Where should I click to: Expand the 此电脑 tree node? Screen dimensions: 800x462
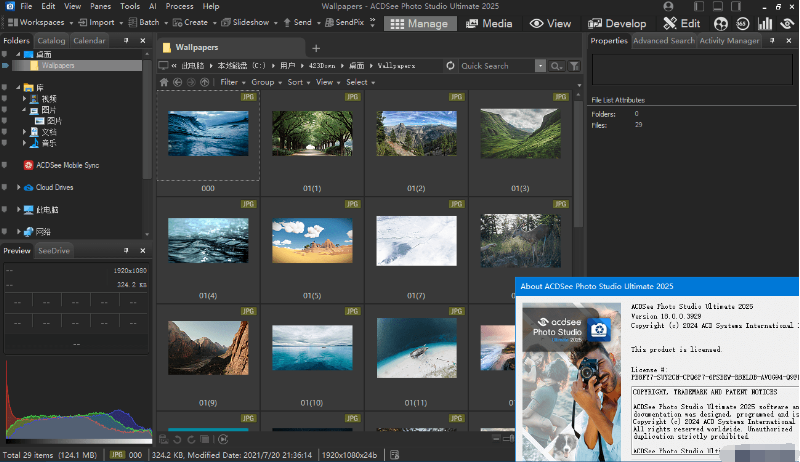pyautogui.click(x=18, y=209)
